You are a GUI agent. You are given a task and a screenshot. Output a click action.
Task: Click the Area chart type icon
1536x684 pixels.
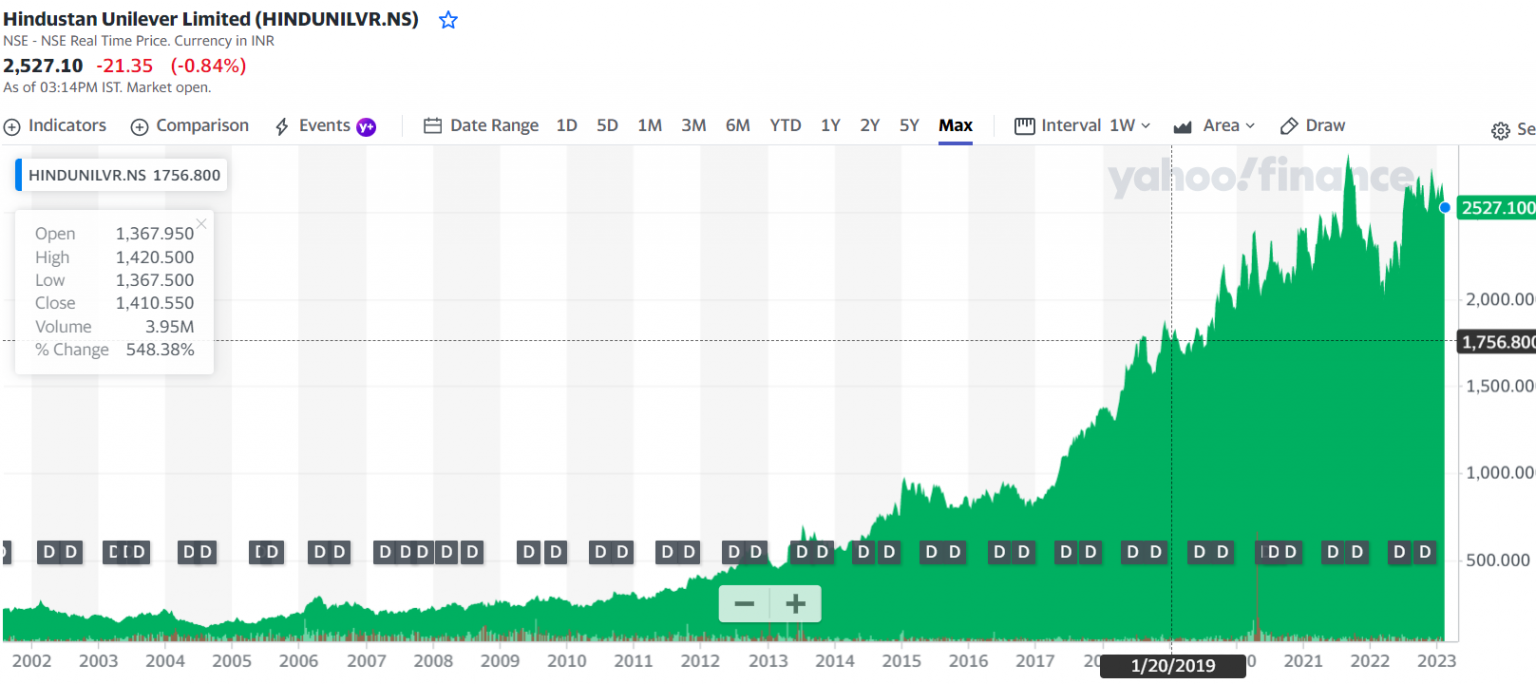[x=1180, y=125]
